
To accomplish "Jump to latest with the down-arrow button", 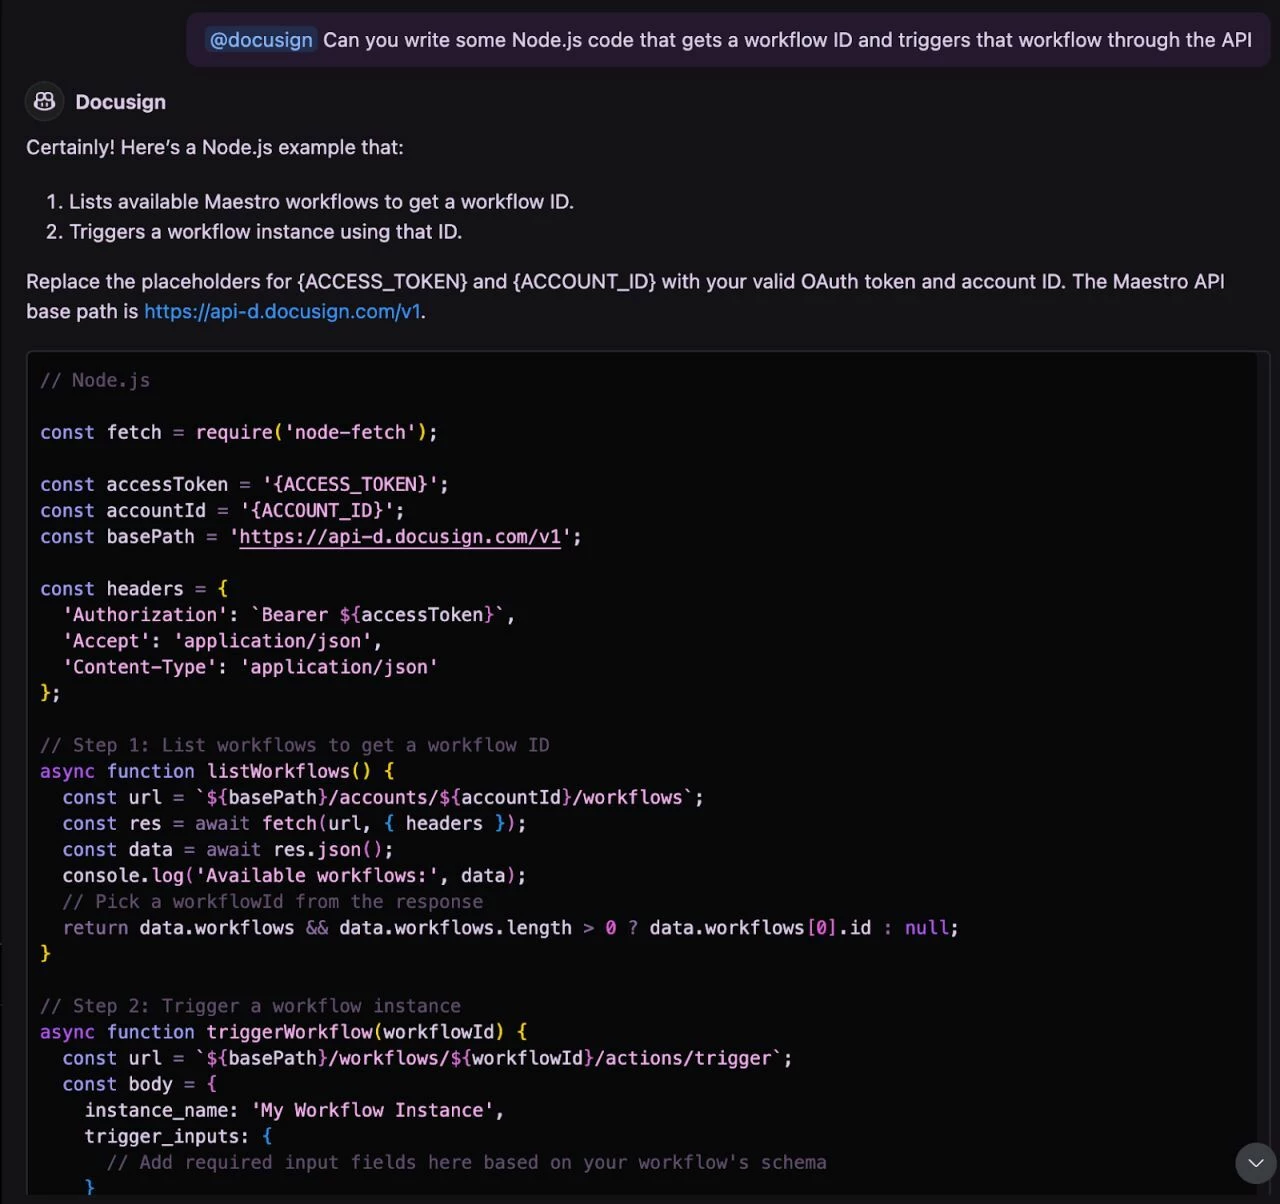I will pos(1255,1163).
